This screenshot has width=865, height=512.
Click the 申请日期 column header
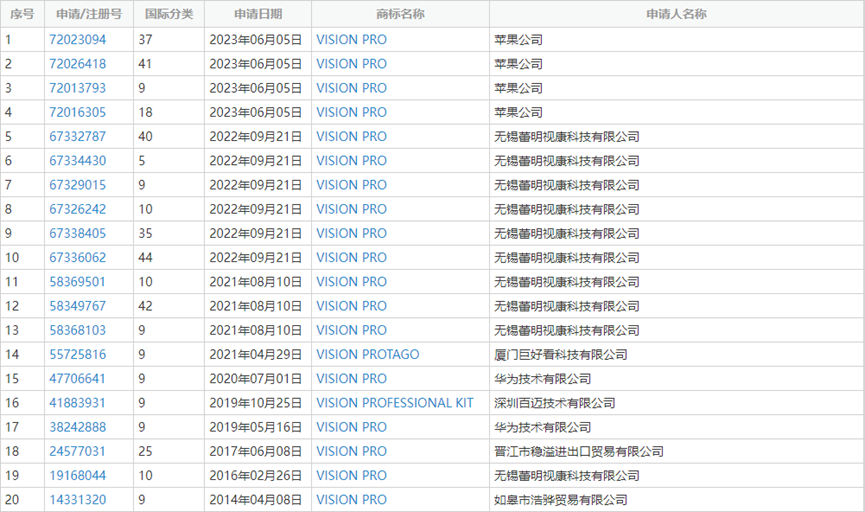click(x=258, y=14)
